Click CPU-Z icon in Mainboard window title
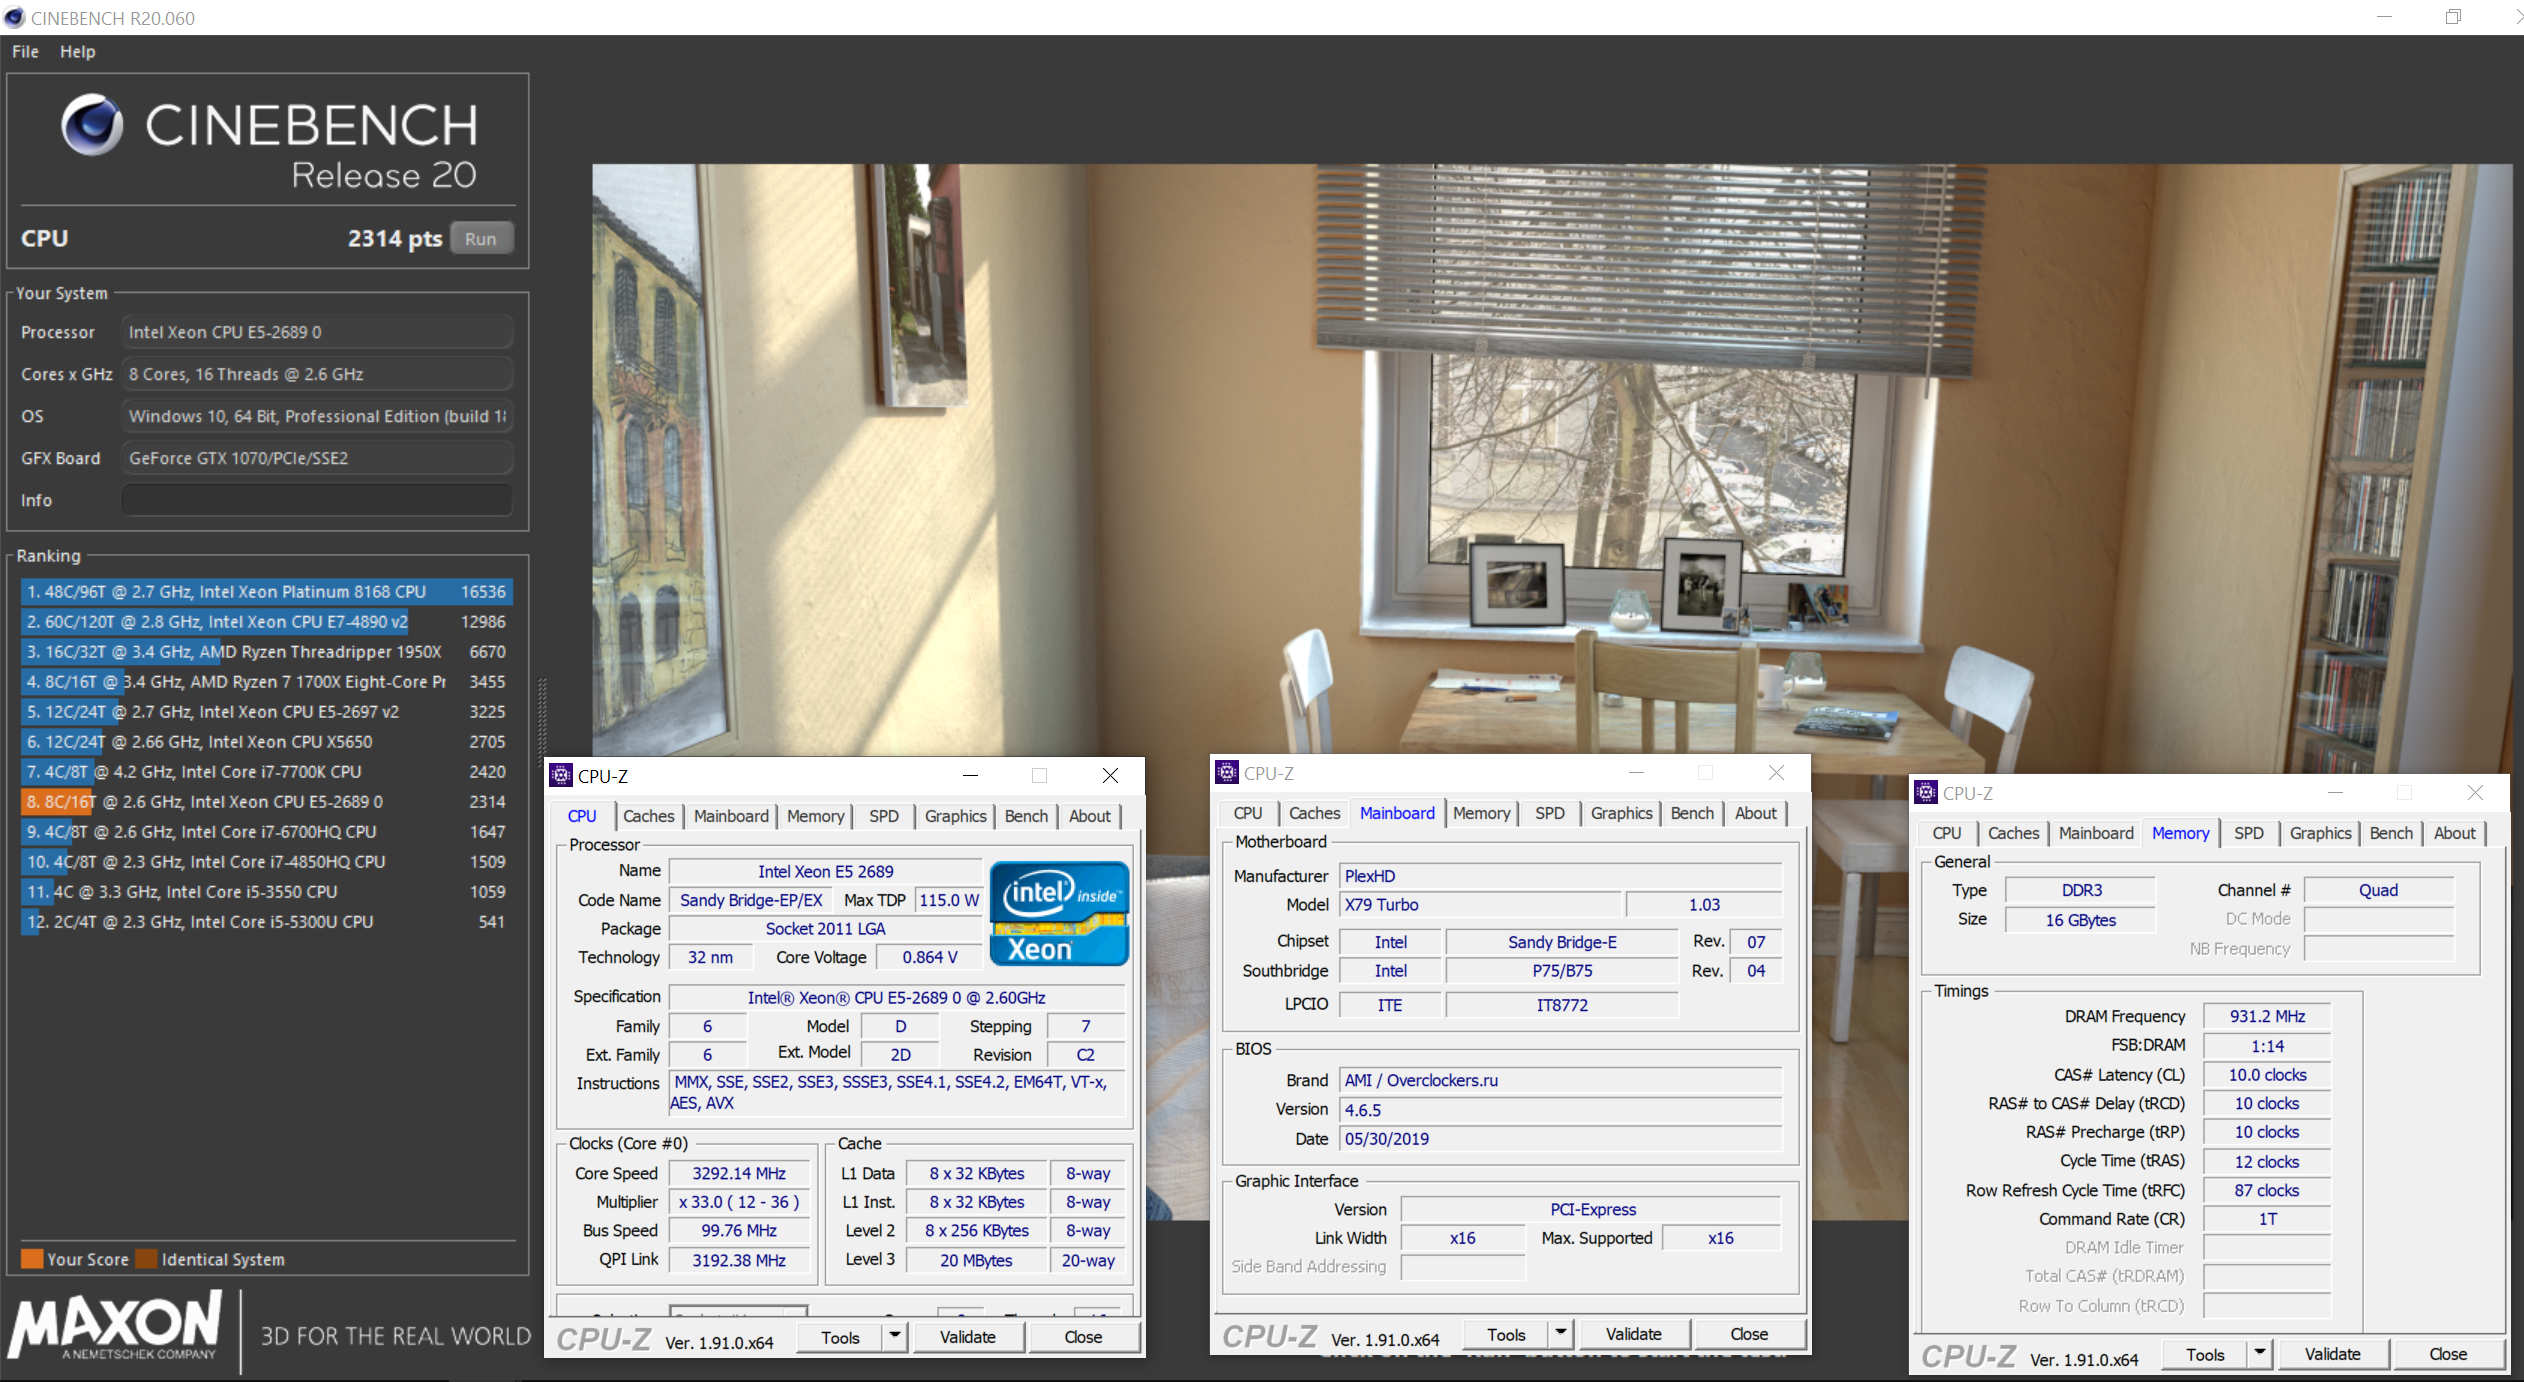The image size is (2524, 1382). 1227,772
